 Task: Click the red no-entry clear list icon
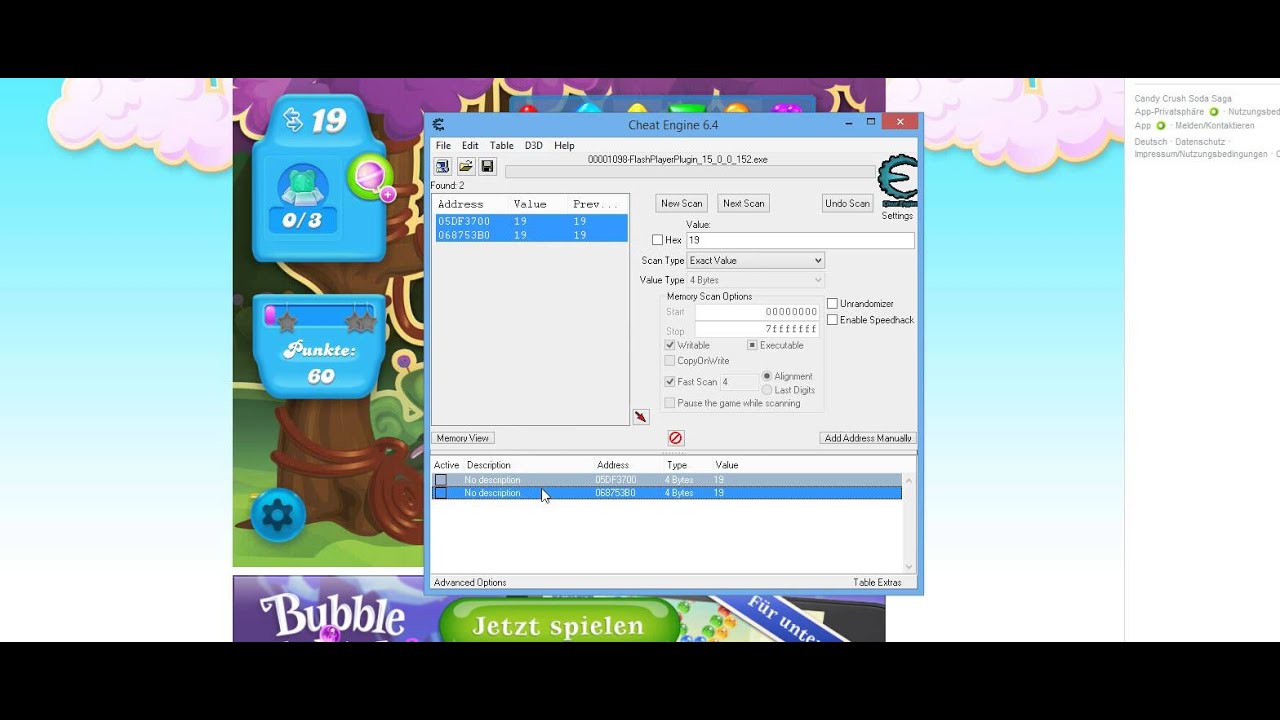(x=675, y=438)
